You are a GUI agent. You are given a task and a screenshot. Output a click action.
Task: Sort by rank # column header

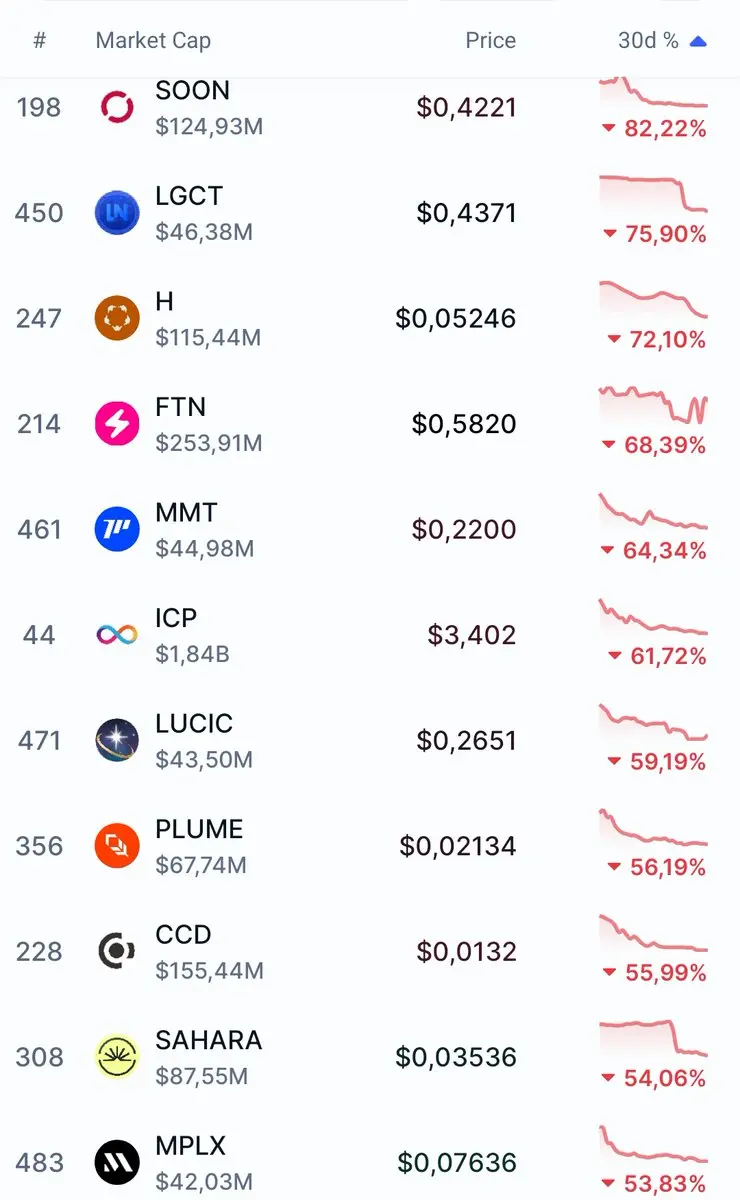click(x=39, y=41)
